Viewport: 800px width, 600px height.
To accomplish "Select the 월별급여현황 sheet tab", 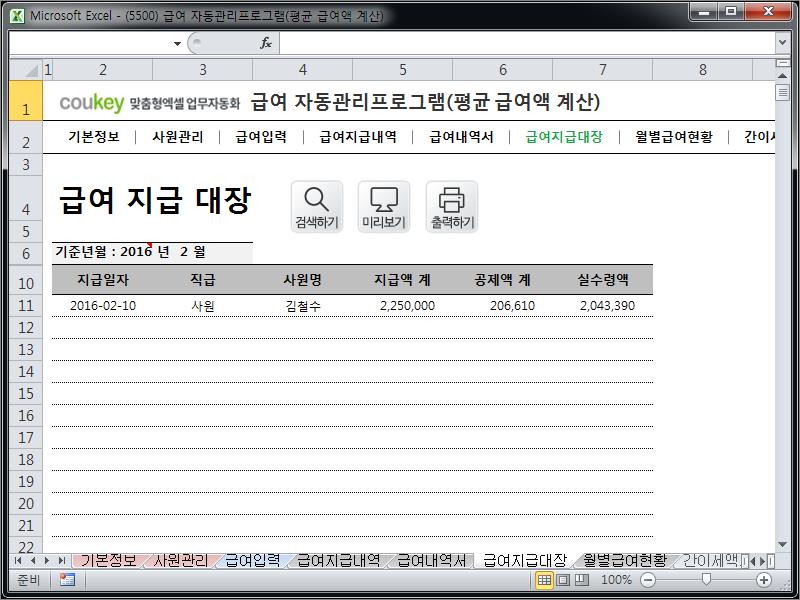I will coord(625,560).
